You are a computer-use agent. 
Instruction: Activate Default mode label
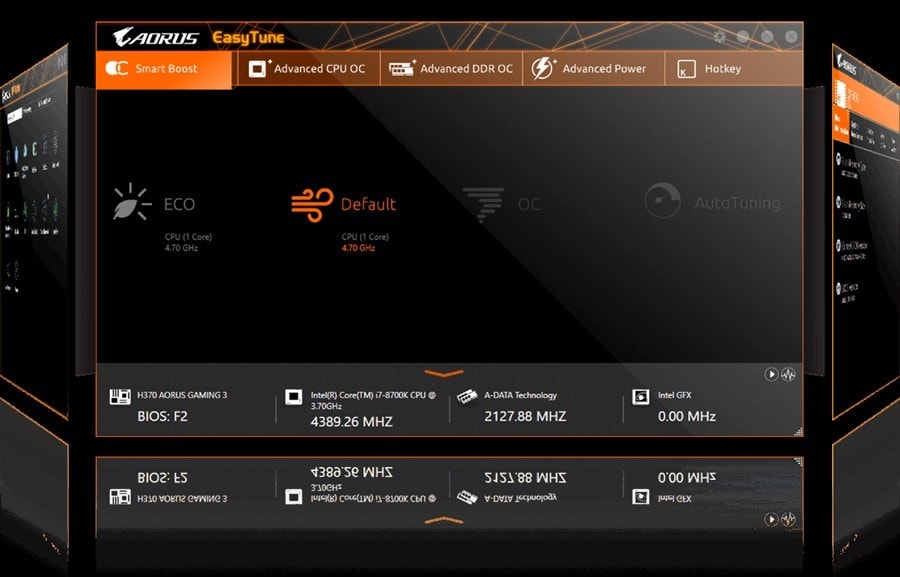tap(368, 204)
